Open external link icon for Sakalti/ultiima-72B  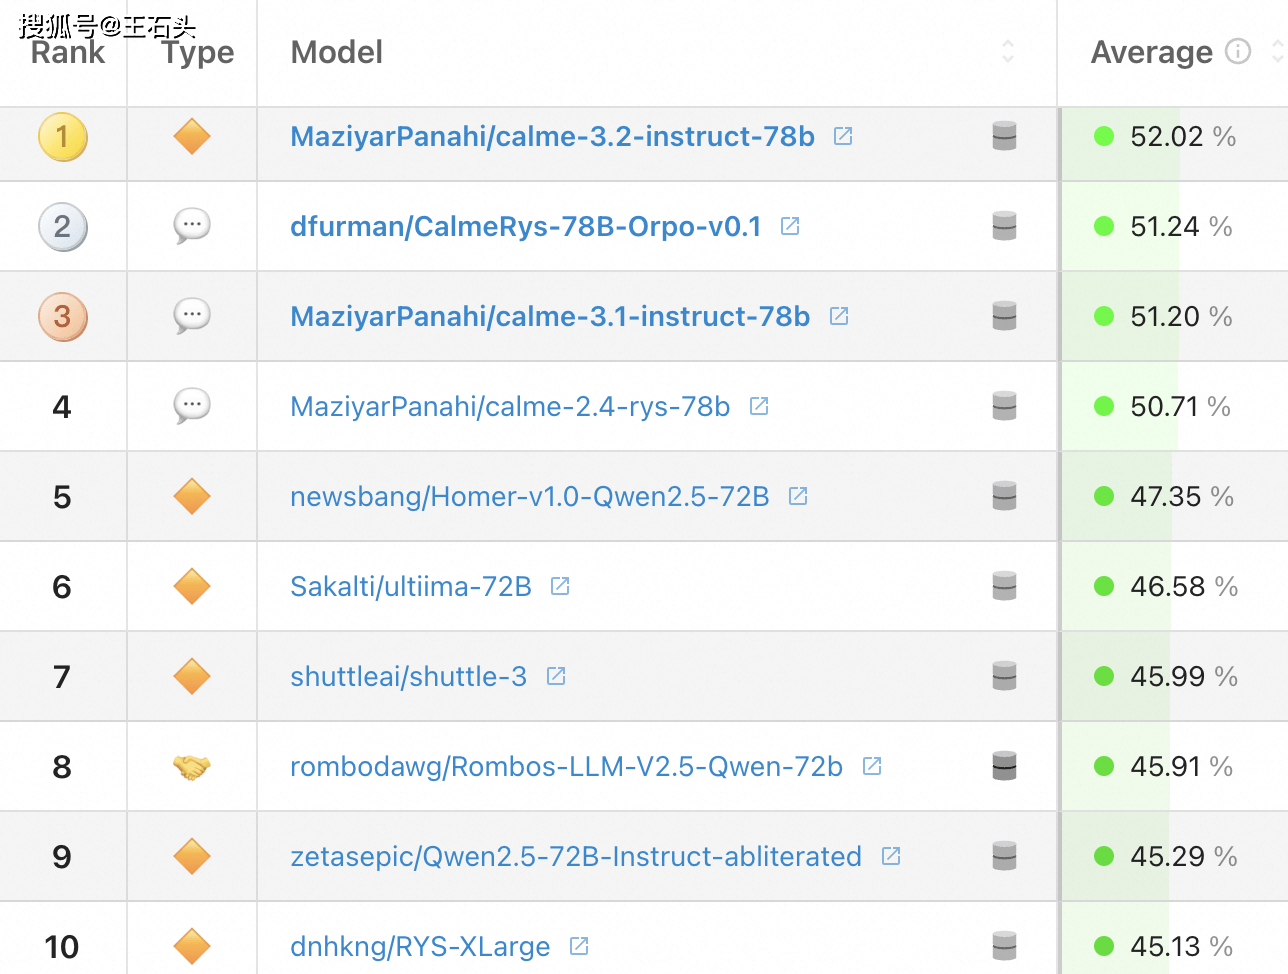(x=560, y=586)
